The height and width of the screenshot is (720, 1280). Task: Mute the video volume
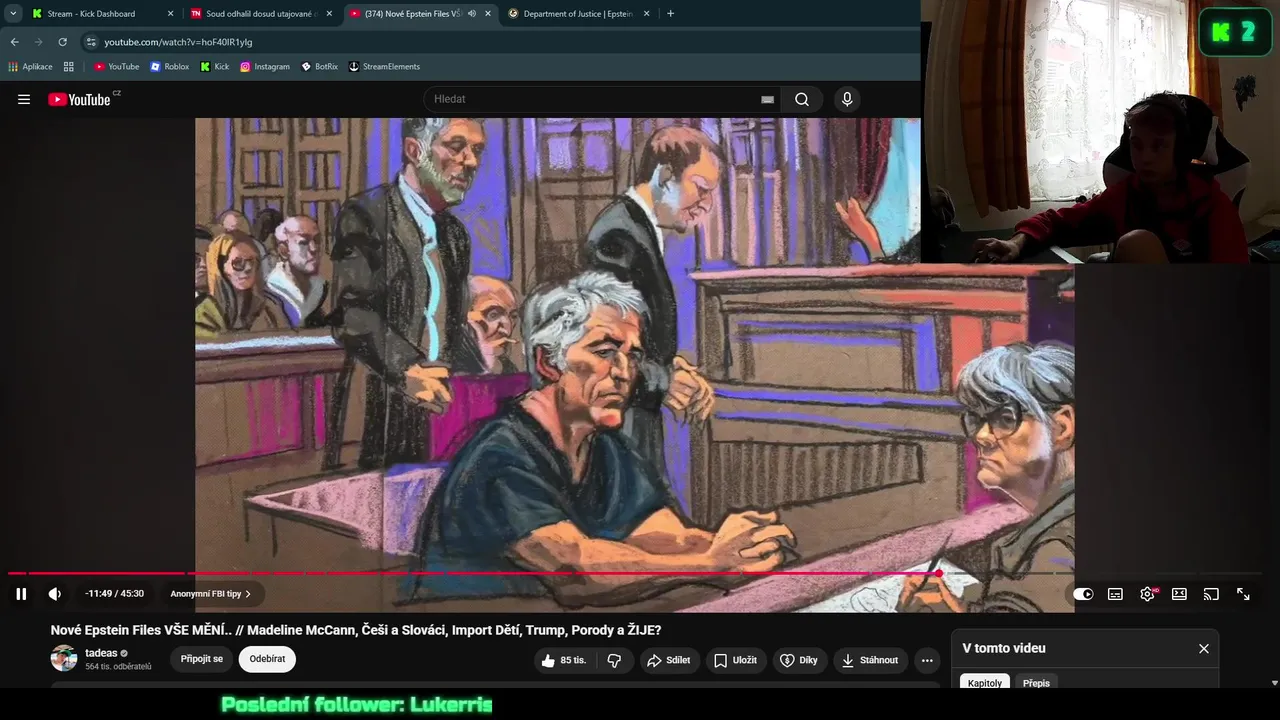coord(55,594)
